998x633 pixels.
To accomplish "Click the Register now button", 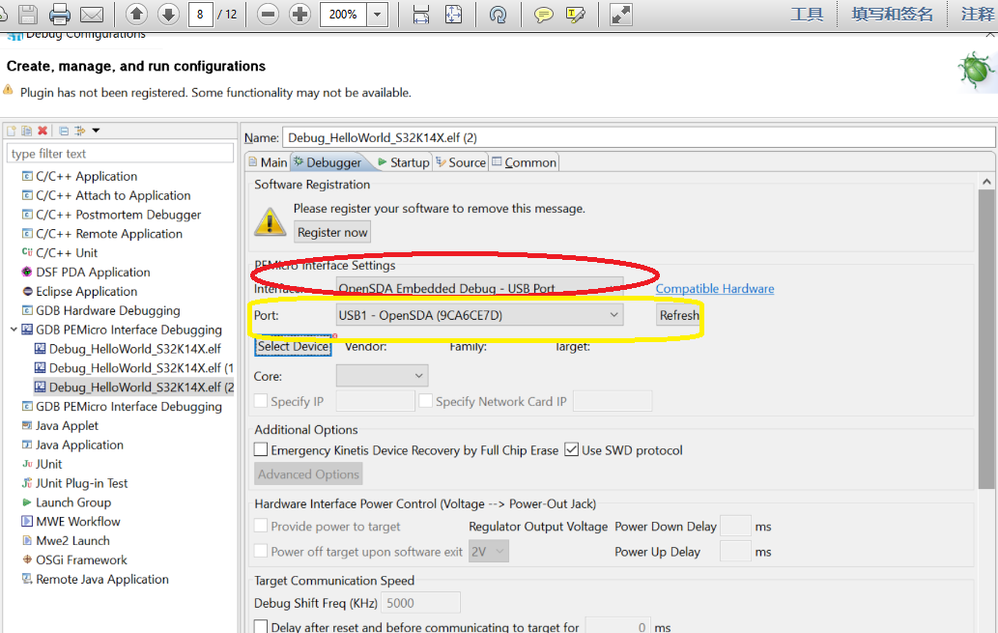I will [332, 232].
